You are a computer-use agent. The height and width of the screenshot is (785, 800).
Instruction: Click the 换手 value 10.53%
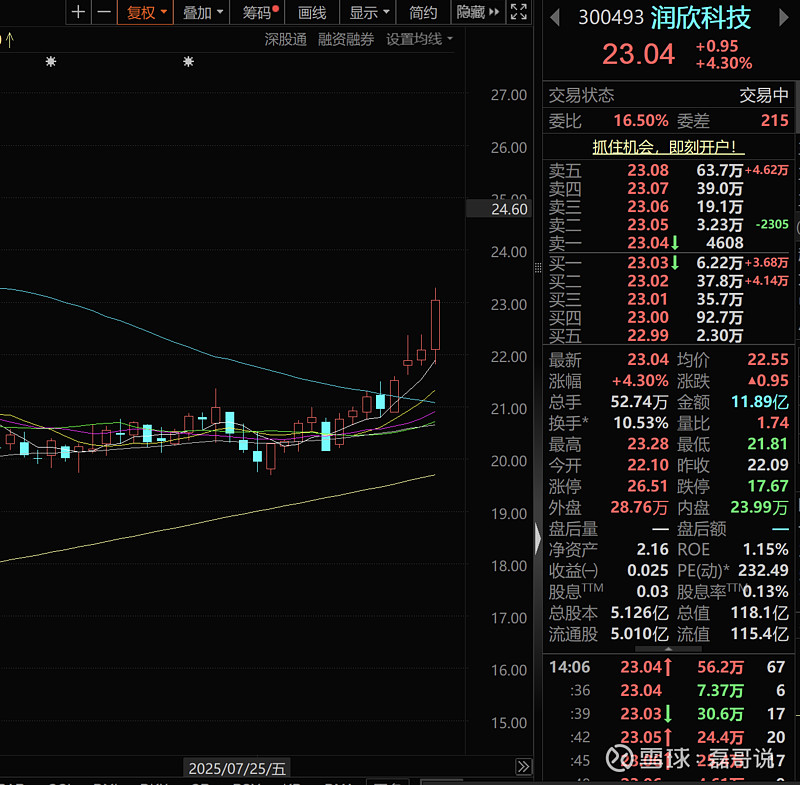click(639, 423)
